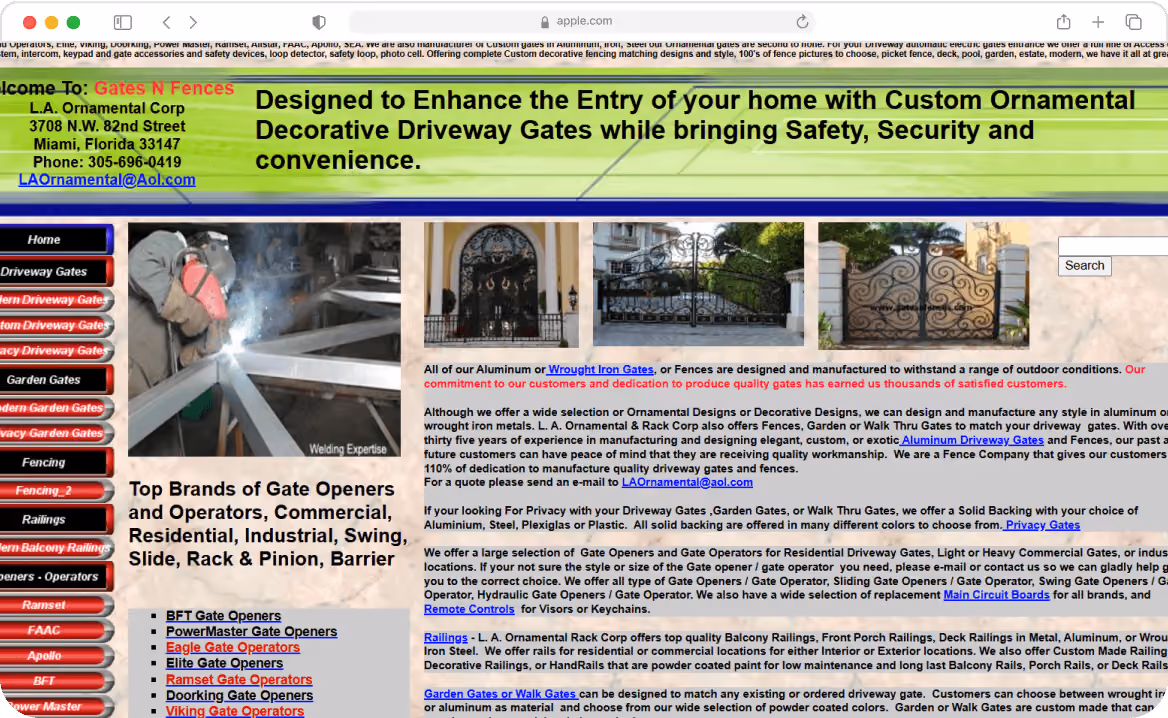
Task: Click the Top Brands of Gate Openers heading
Action: [x=268, y=524]
